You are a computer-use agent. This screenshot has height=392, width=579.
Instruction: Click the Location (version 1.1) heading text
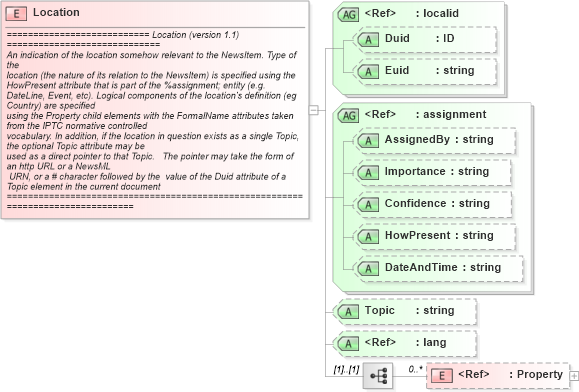click(196, 35)
